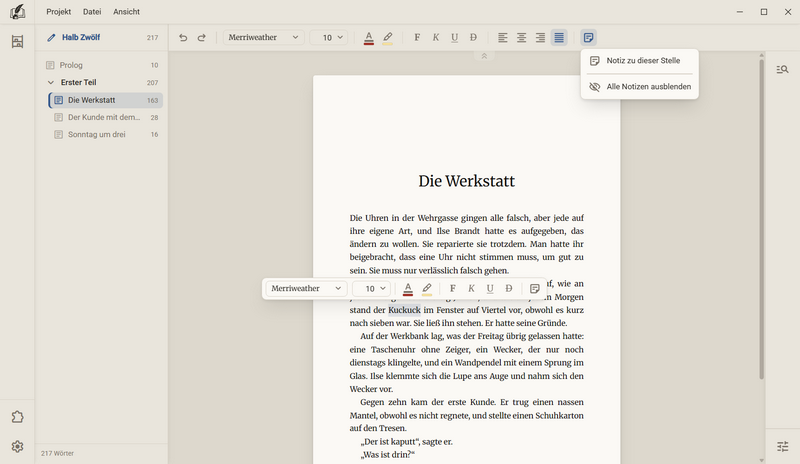Click the Prolog document icon

tap(50, 65)
